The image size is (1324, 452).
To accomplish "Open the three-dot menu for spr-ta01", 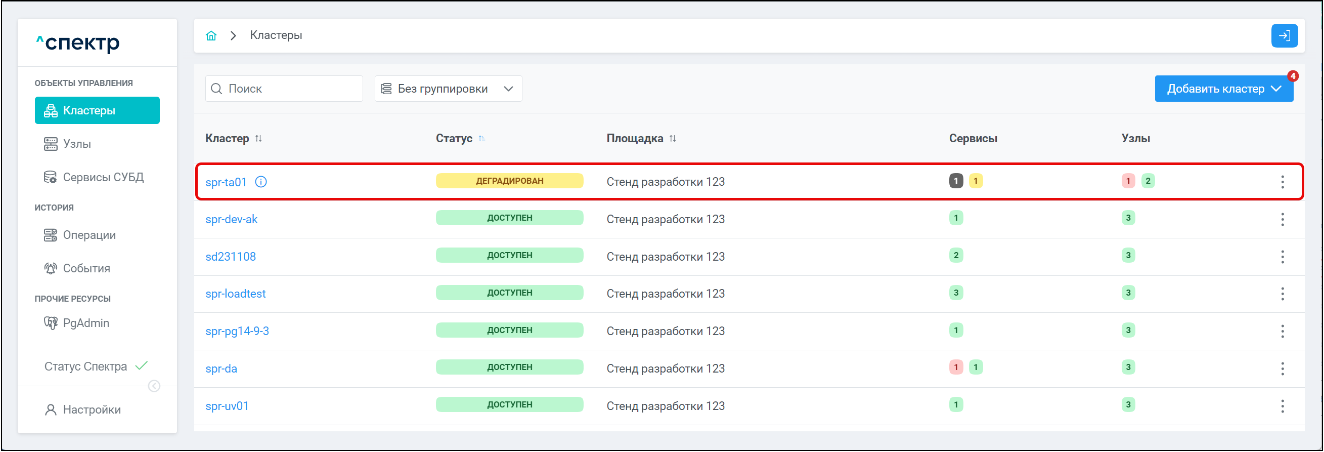I will [x=1282, y=182].
